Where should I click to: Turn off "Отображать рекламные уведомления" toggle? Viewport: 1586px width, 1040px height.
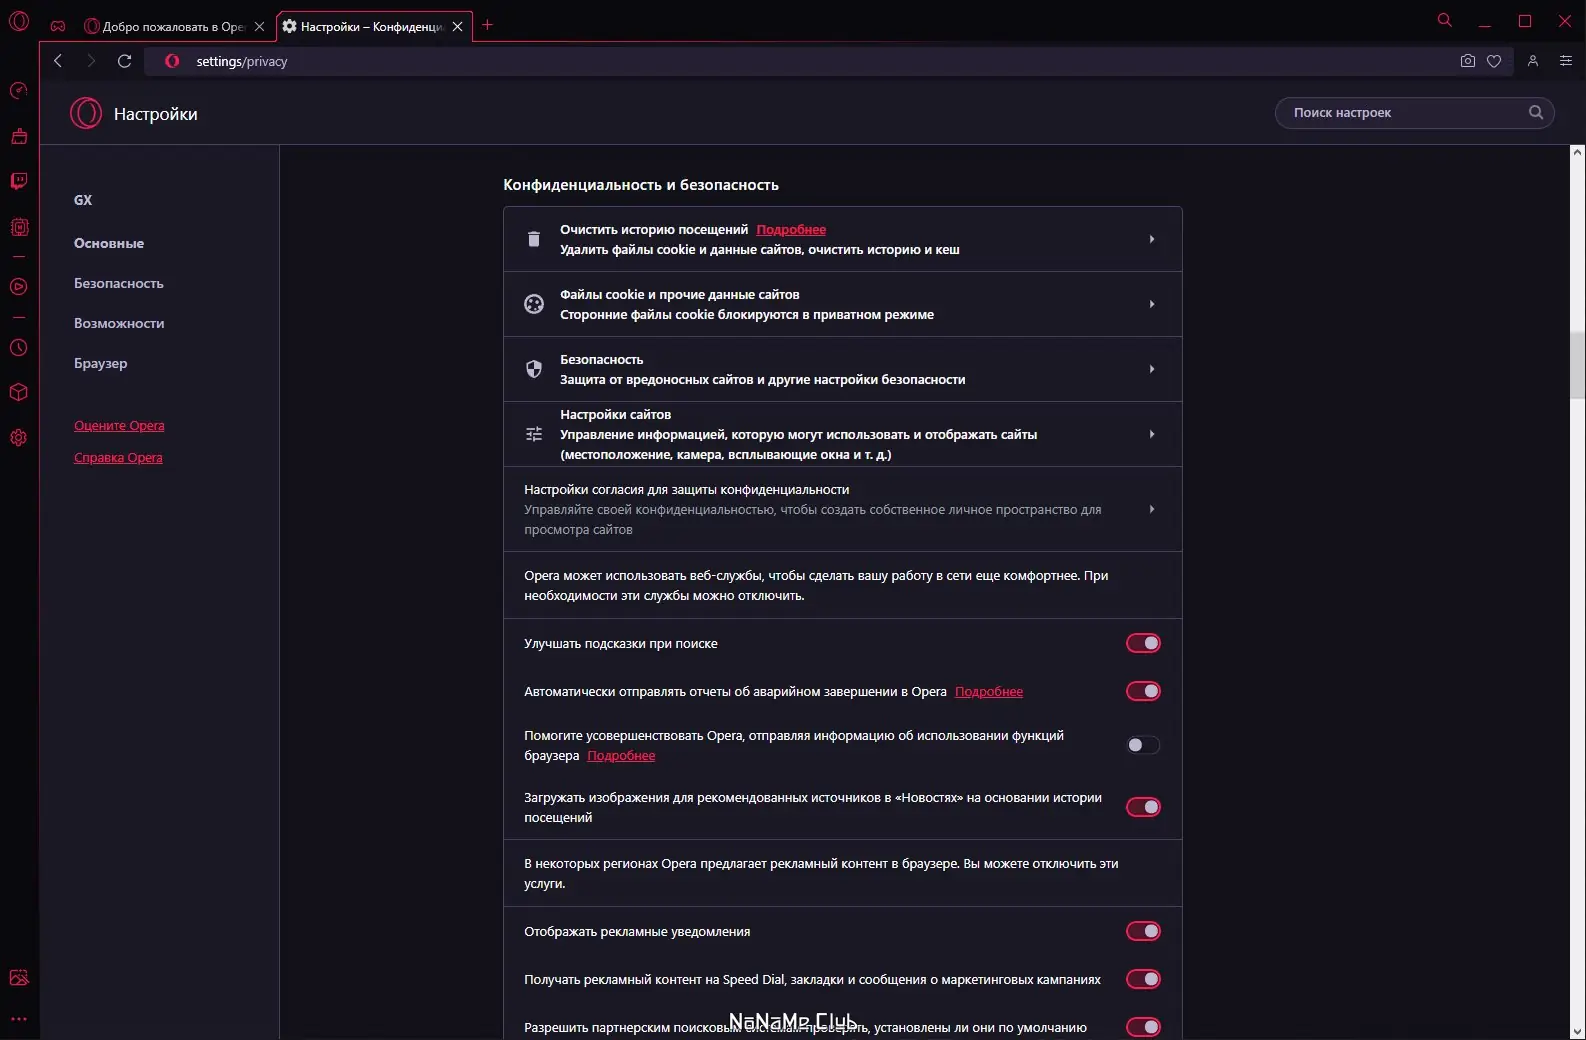click(1143, 931)
